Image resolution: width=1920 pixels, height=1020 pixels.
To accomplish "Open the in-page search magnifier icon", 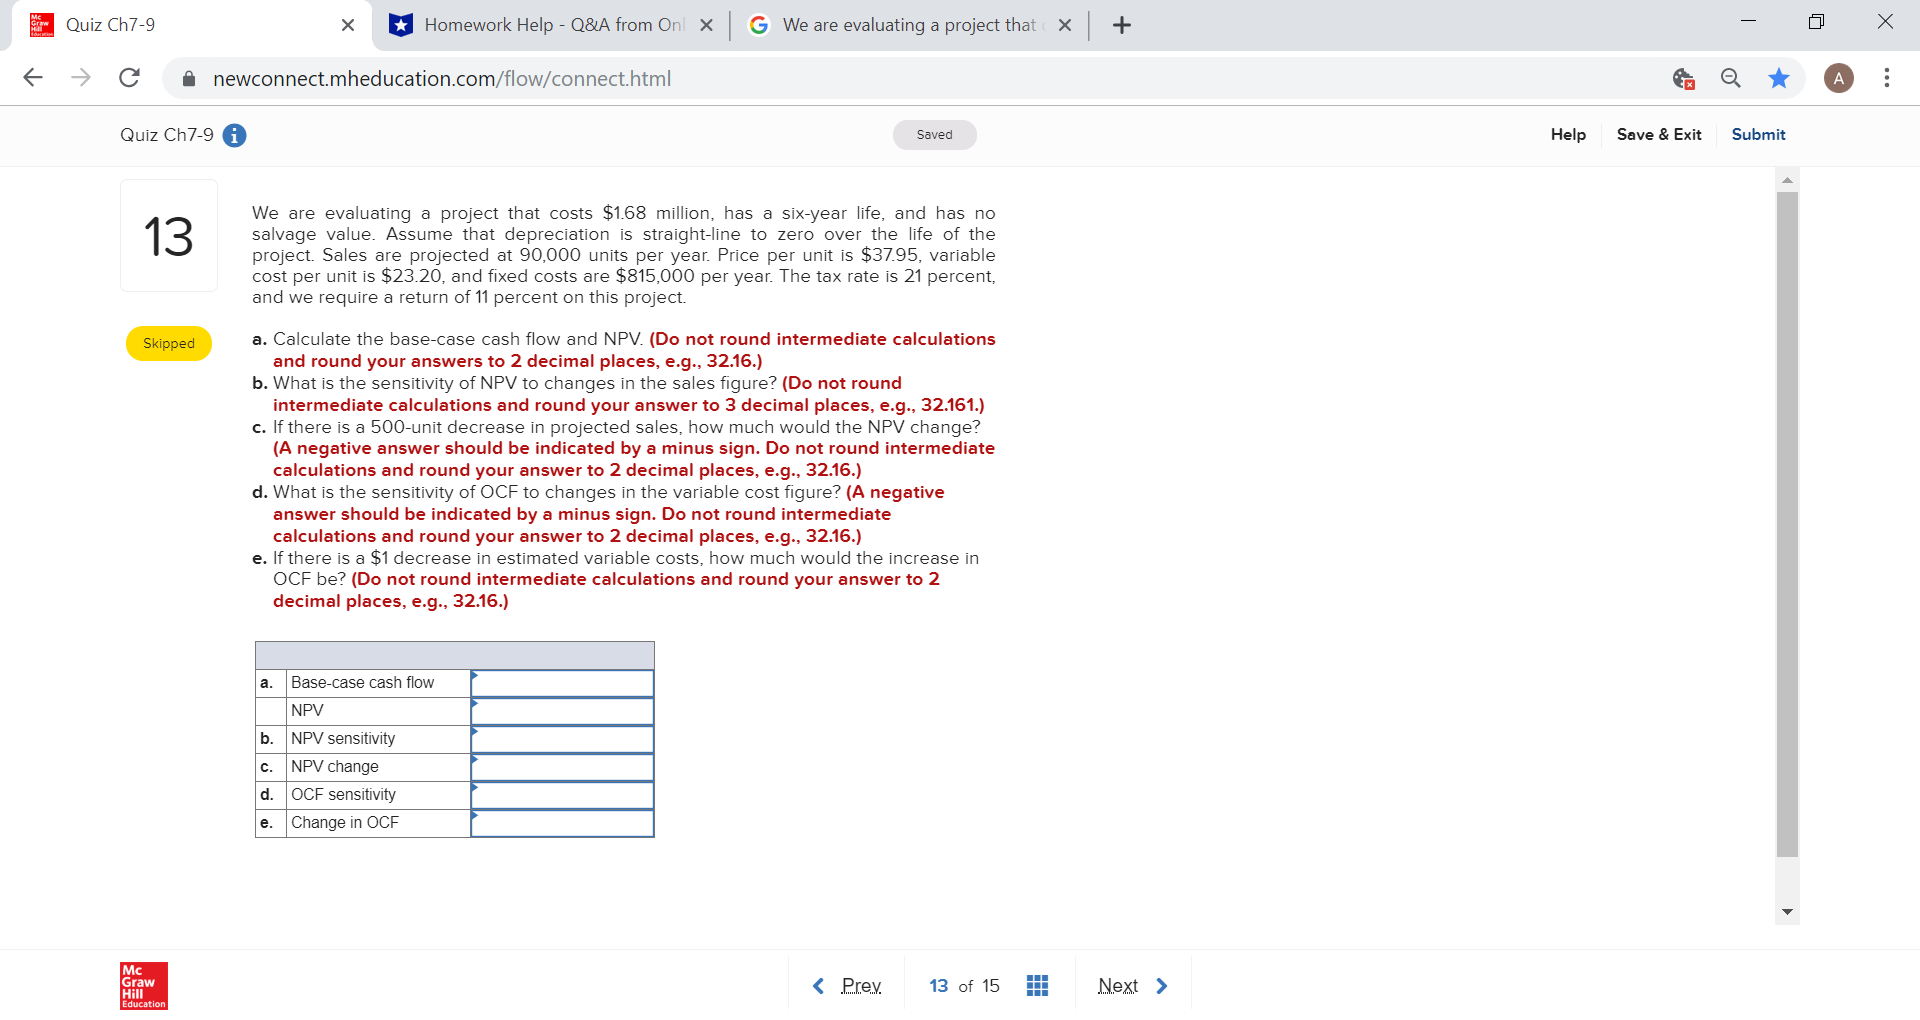I will tap(1730, 78).
